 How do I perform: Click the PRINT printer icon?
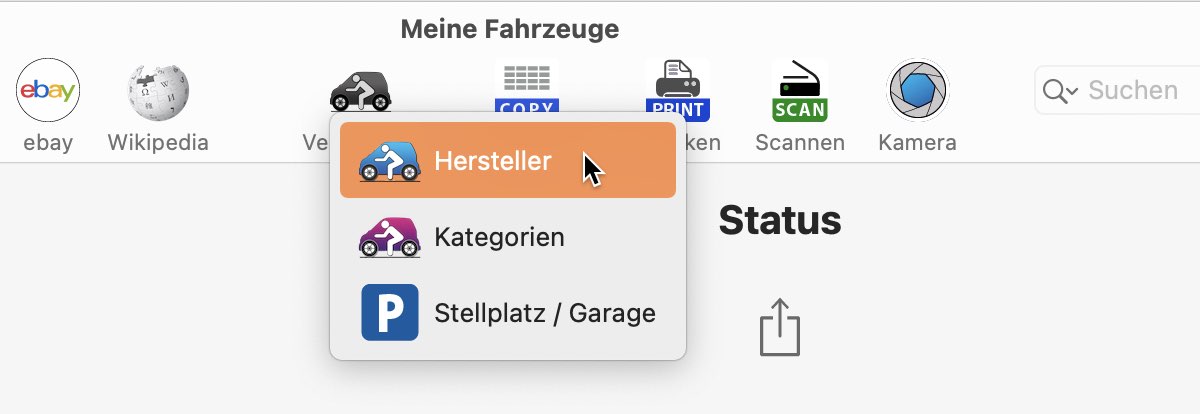click(678, 89)
